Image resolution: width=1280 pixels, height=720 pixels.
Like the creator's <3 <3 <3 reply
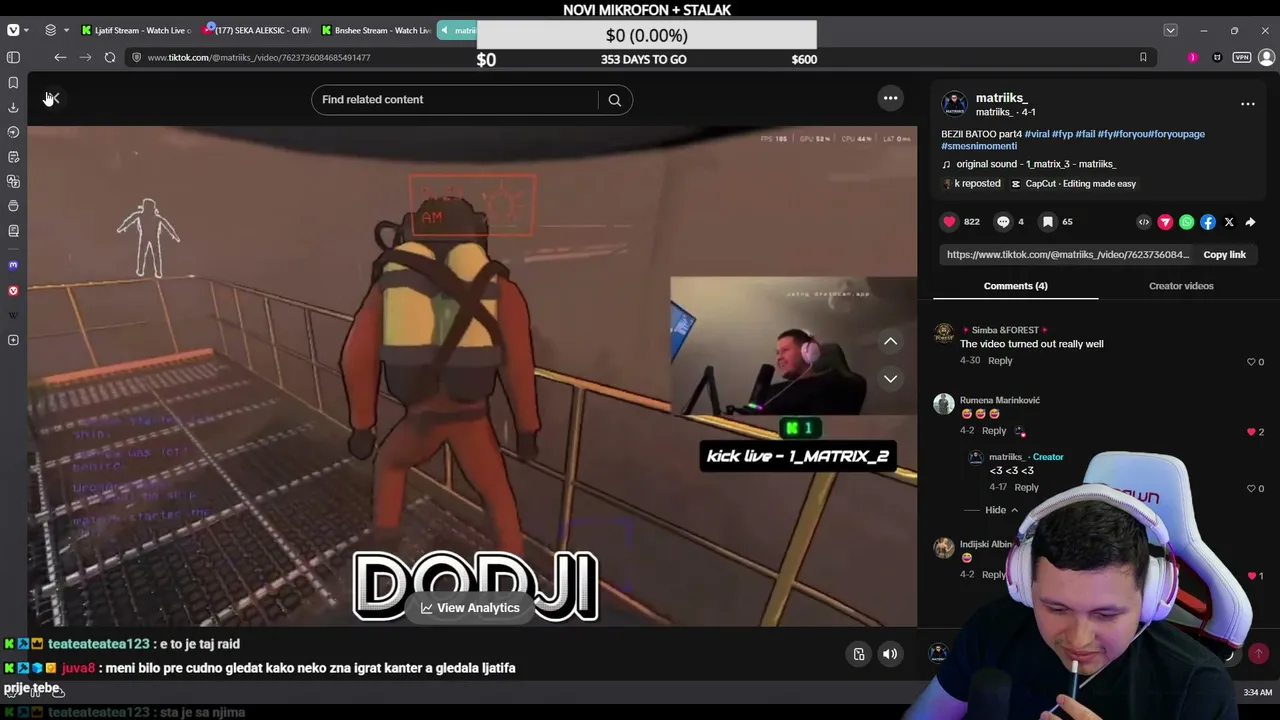[1251, 489]
